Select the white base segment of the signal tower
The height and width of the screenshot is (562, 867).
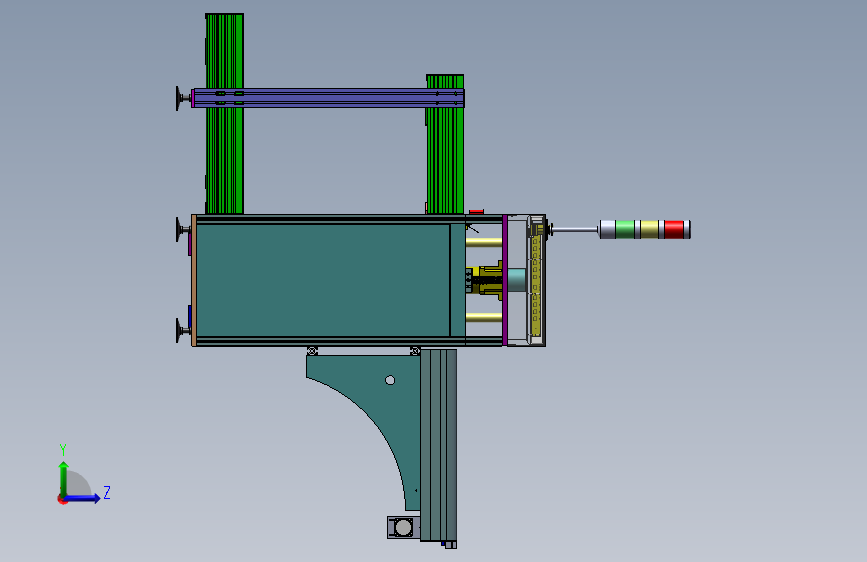click(607, 230)
